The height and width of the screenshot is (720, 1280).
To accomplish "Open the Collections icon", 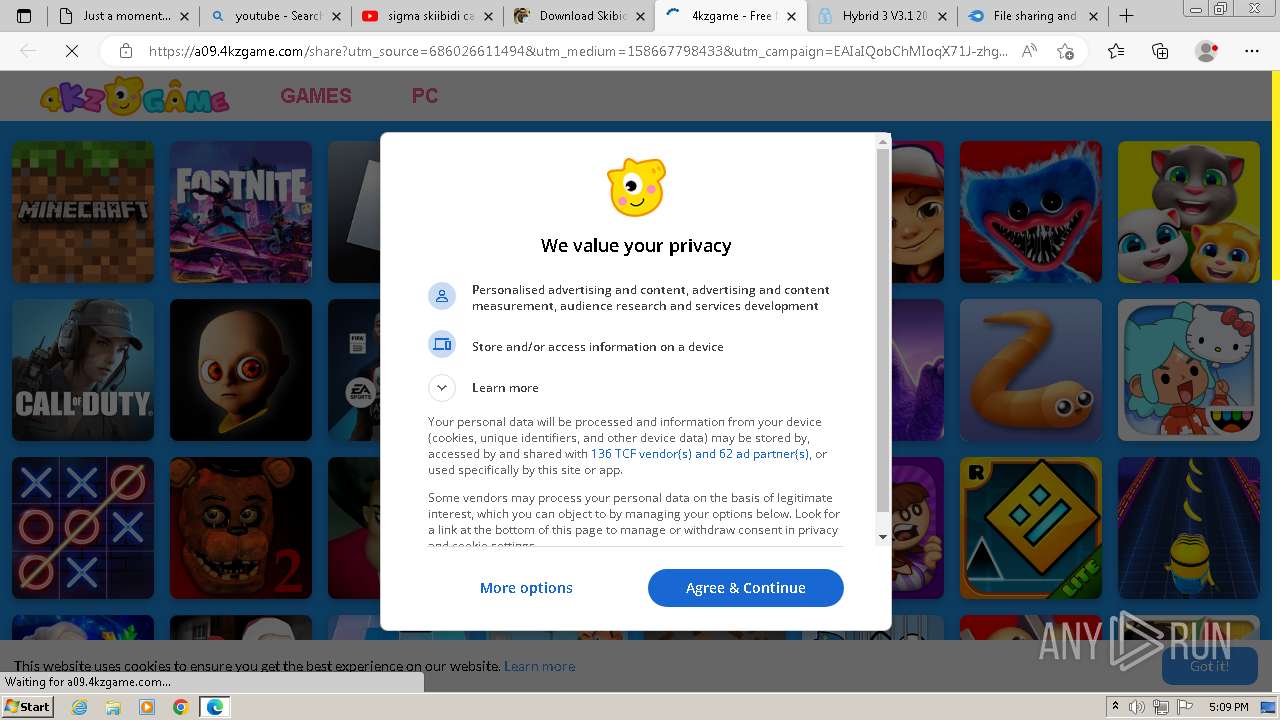I will 1160,51.
